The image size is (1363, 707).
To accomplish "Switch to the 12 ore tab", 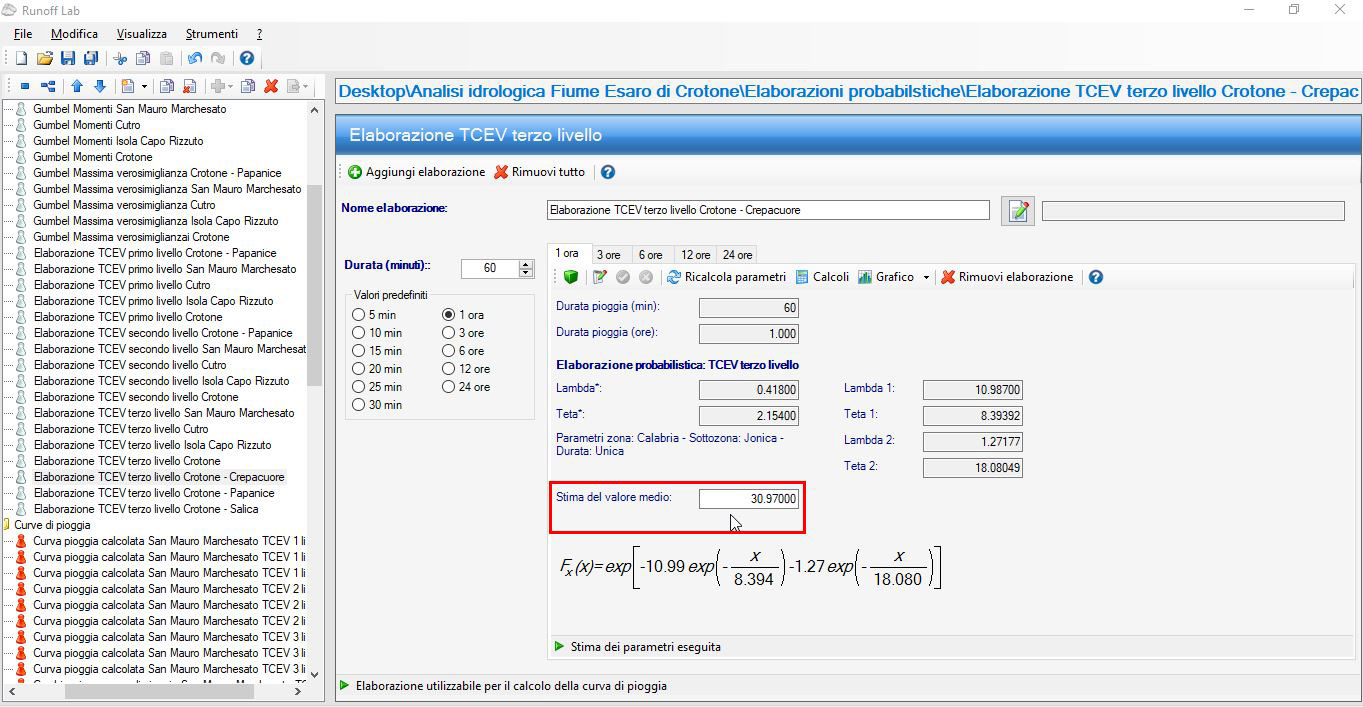I will pyautogui.click(x=696, y=255).
